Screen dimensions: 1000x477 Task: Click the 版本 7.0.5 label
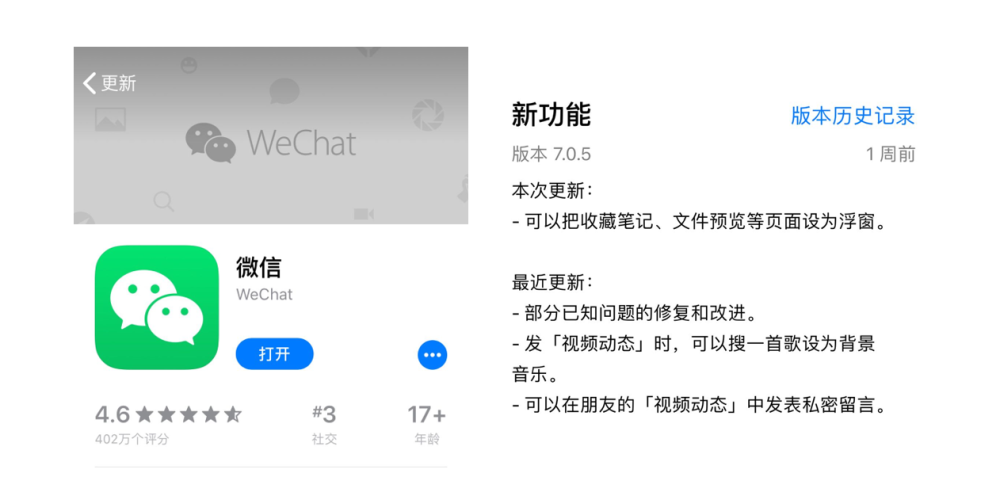coord(551,154)
